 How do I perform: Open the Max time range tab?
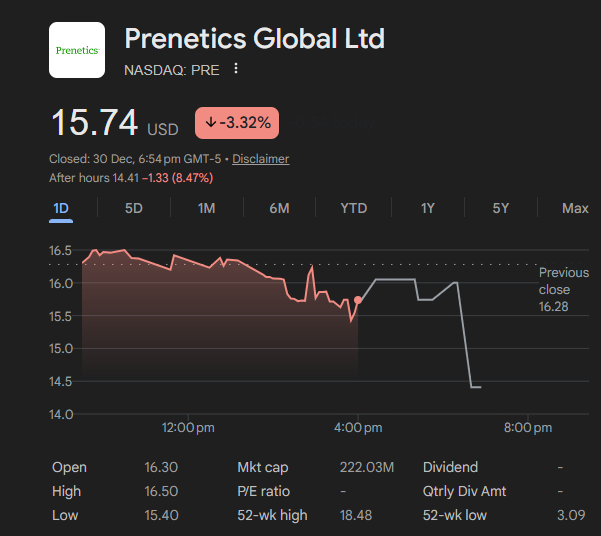click(x=575, y=208)
